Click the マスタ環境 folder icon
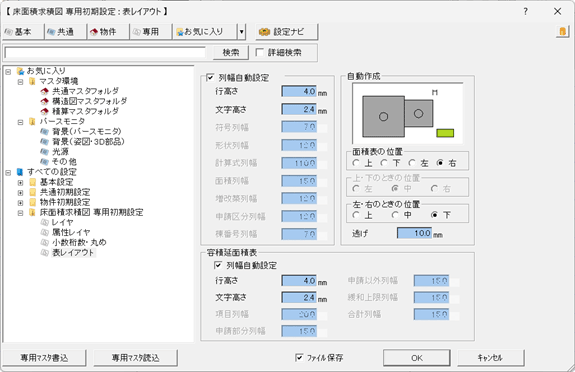 point(32,81)
